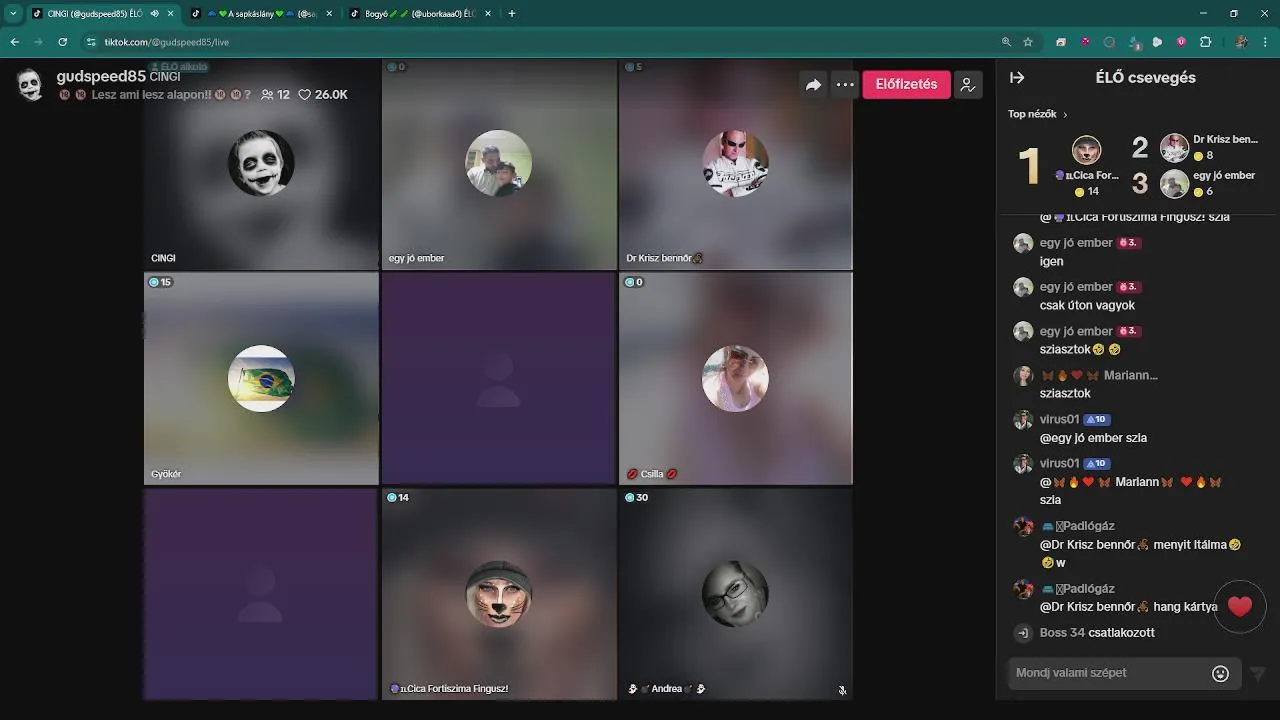Image resolution: width=1280 pixels, height=720 pixels.
Task: Click 'Boss 34 csatlakozott' join notice
Action: pos(1097,633)
